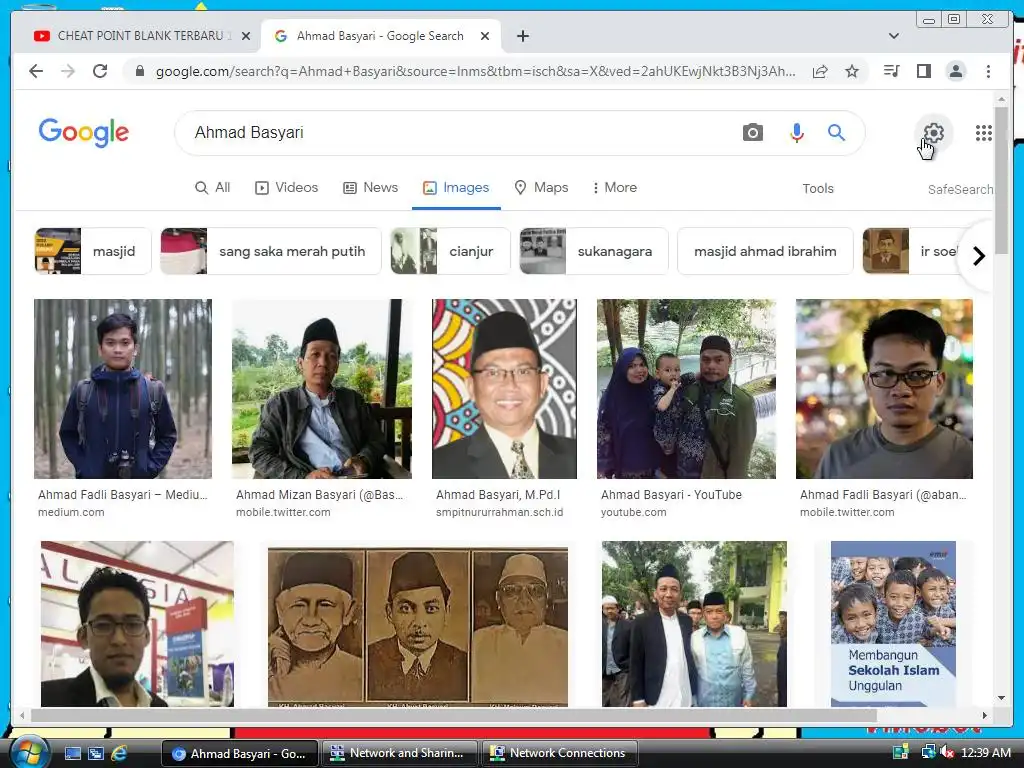
Task: Click the muted volume tray icon
Action: coord(947,753)
